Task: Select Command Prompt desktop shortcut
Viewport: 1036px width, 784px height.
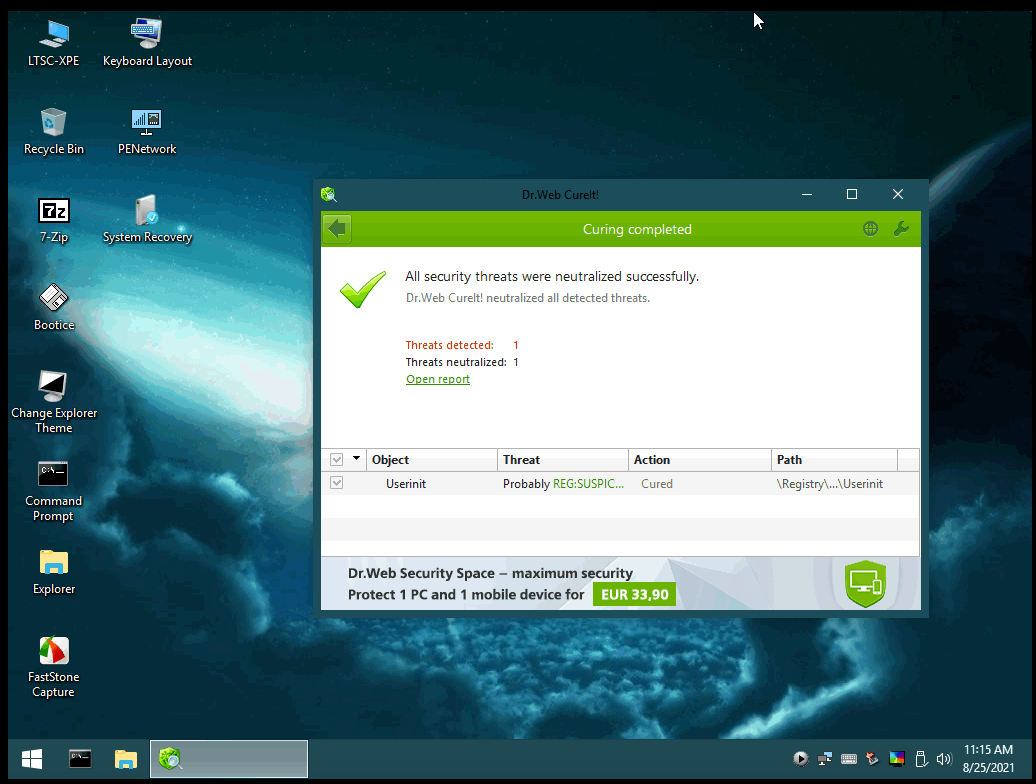Action: [54, 491]
